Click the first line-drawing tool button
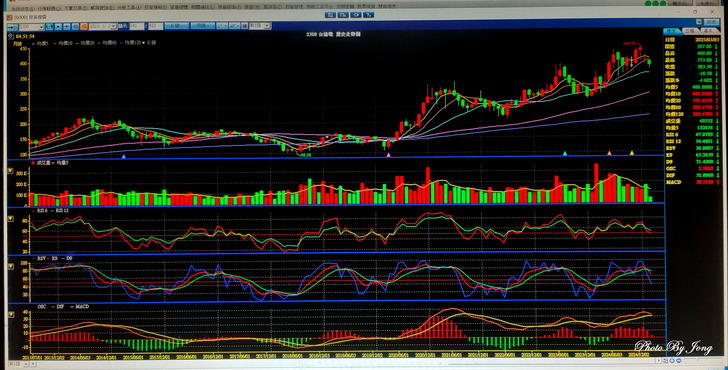Screen dimensions: 728x370 (222, 26)
